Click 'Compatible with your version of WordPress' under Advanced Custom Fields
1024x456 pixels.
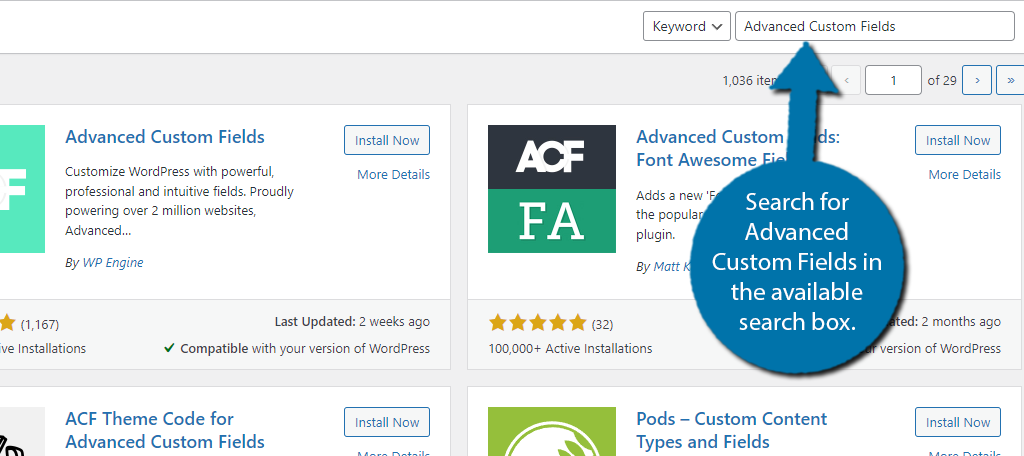tap(297, 349)
